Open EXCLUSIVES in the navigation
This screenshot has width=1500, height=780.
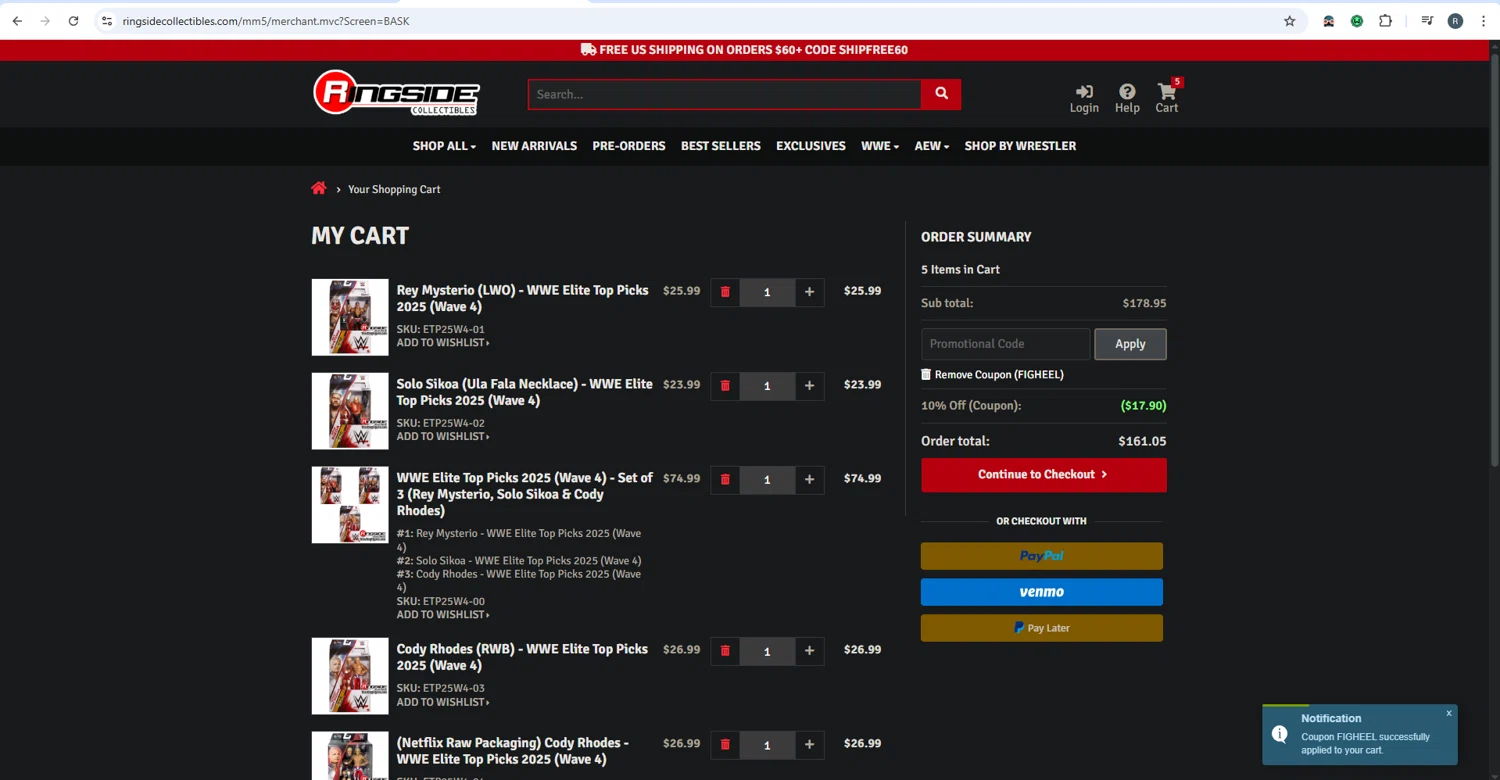point(811,146)
